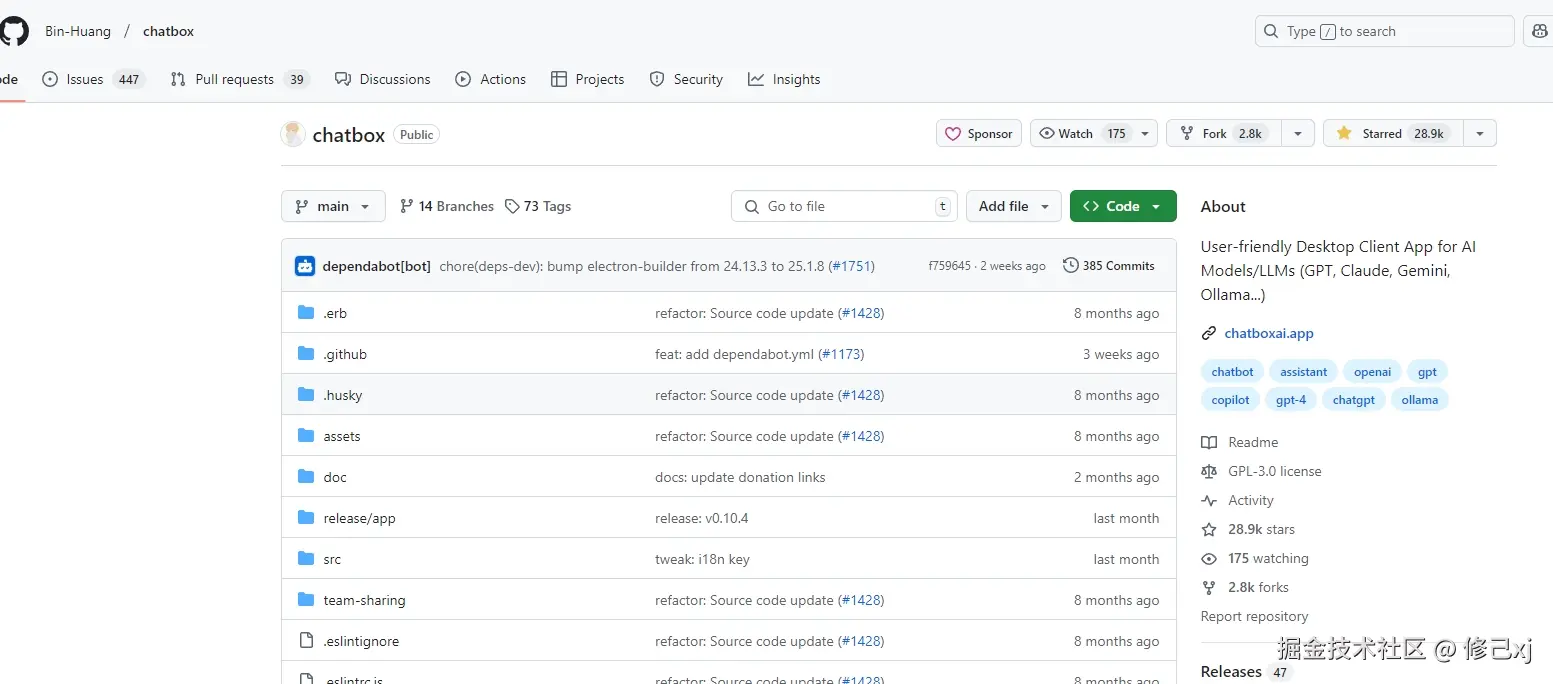
Task: Select the copilot topic tag
Action: click(x=1230, y=400)
